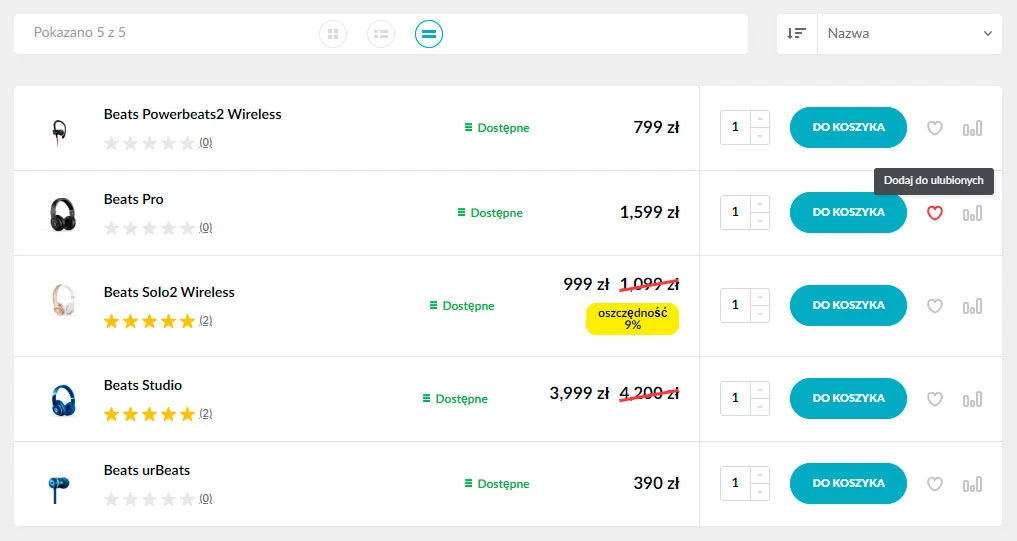Image resolution: width=1017 pixels, height=541 pixels.
Task: Open the Nazwa sort dropdown
Action: (909, 34)
